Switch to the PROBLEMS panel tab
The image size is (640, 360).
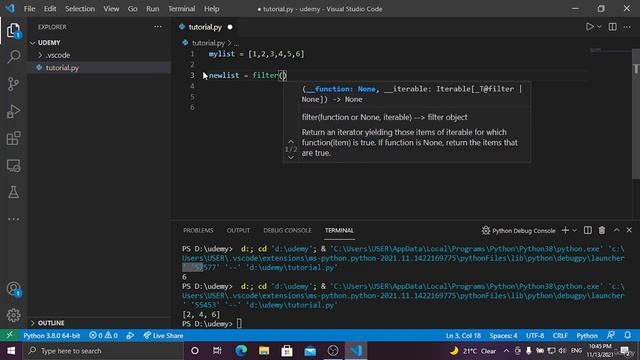point(198,231)
